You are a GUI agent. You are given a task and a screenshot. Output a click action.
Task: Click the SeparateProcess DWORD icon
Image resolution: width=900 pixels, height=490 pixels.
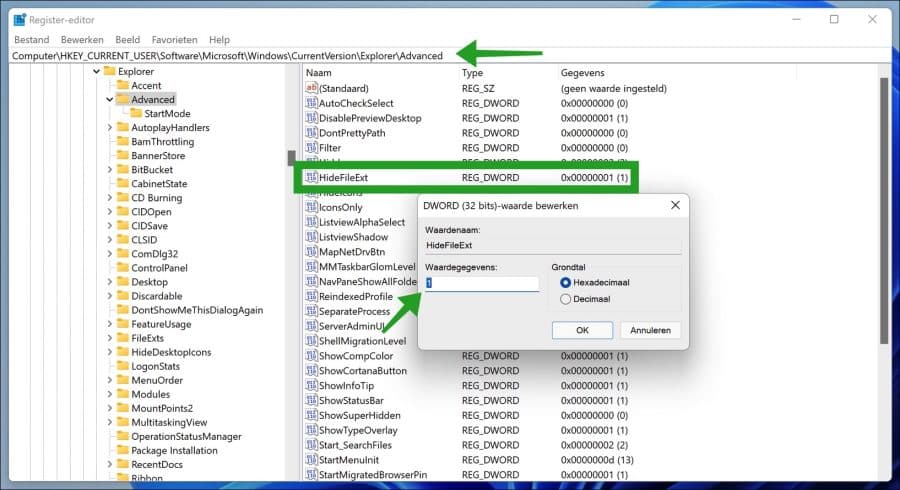[x=312, y=311]
